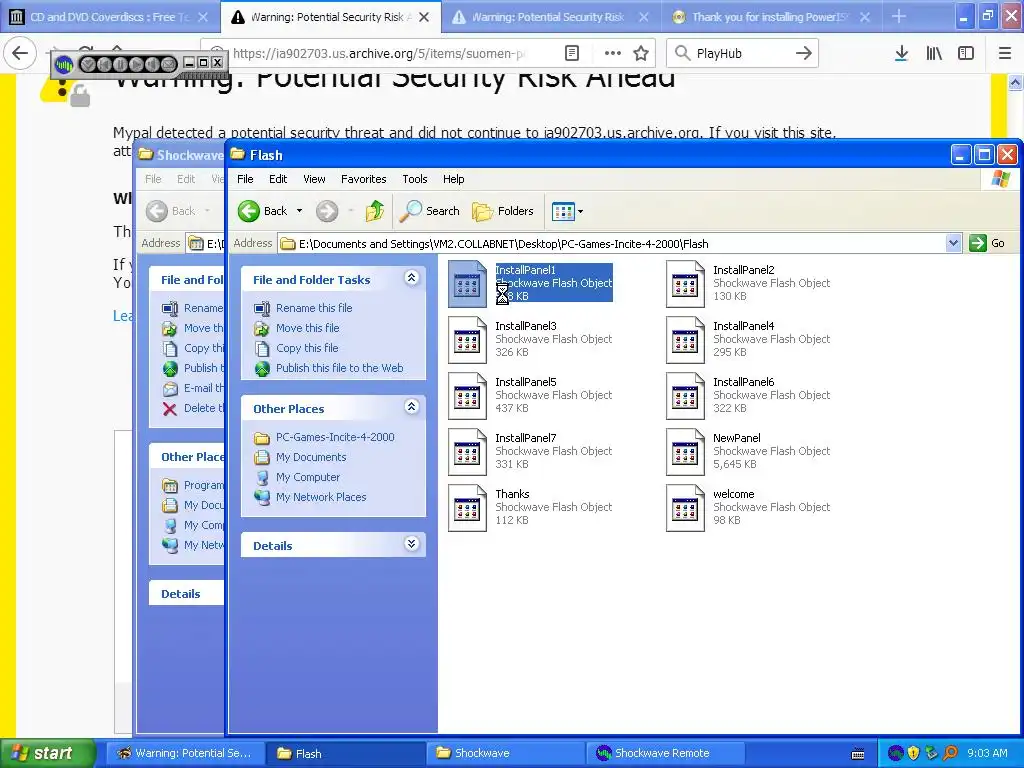
Task: Open the Back history dropdown arrow
Action: 300,211
